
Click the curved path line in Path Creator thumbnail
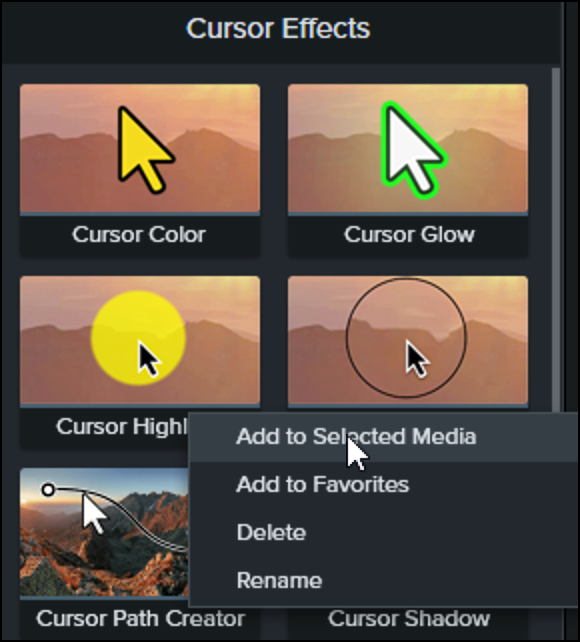tap(135, 518)
